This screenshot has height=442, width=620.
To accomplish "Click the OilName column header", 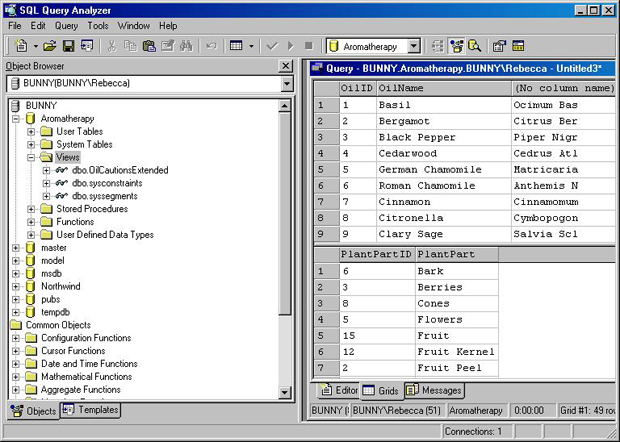I will pyautogui.click(x=444, y=88).
